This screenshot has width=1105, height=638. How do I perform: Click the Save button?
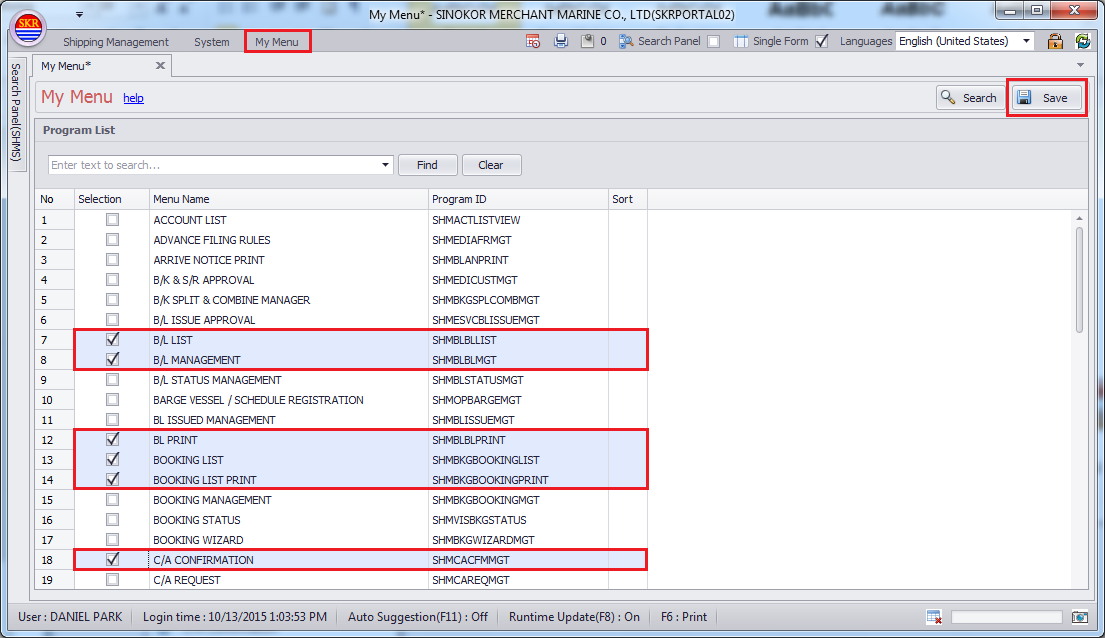click(x=1046, y=98)
